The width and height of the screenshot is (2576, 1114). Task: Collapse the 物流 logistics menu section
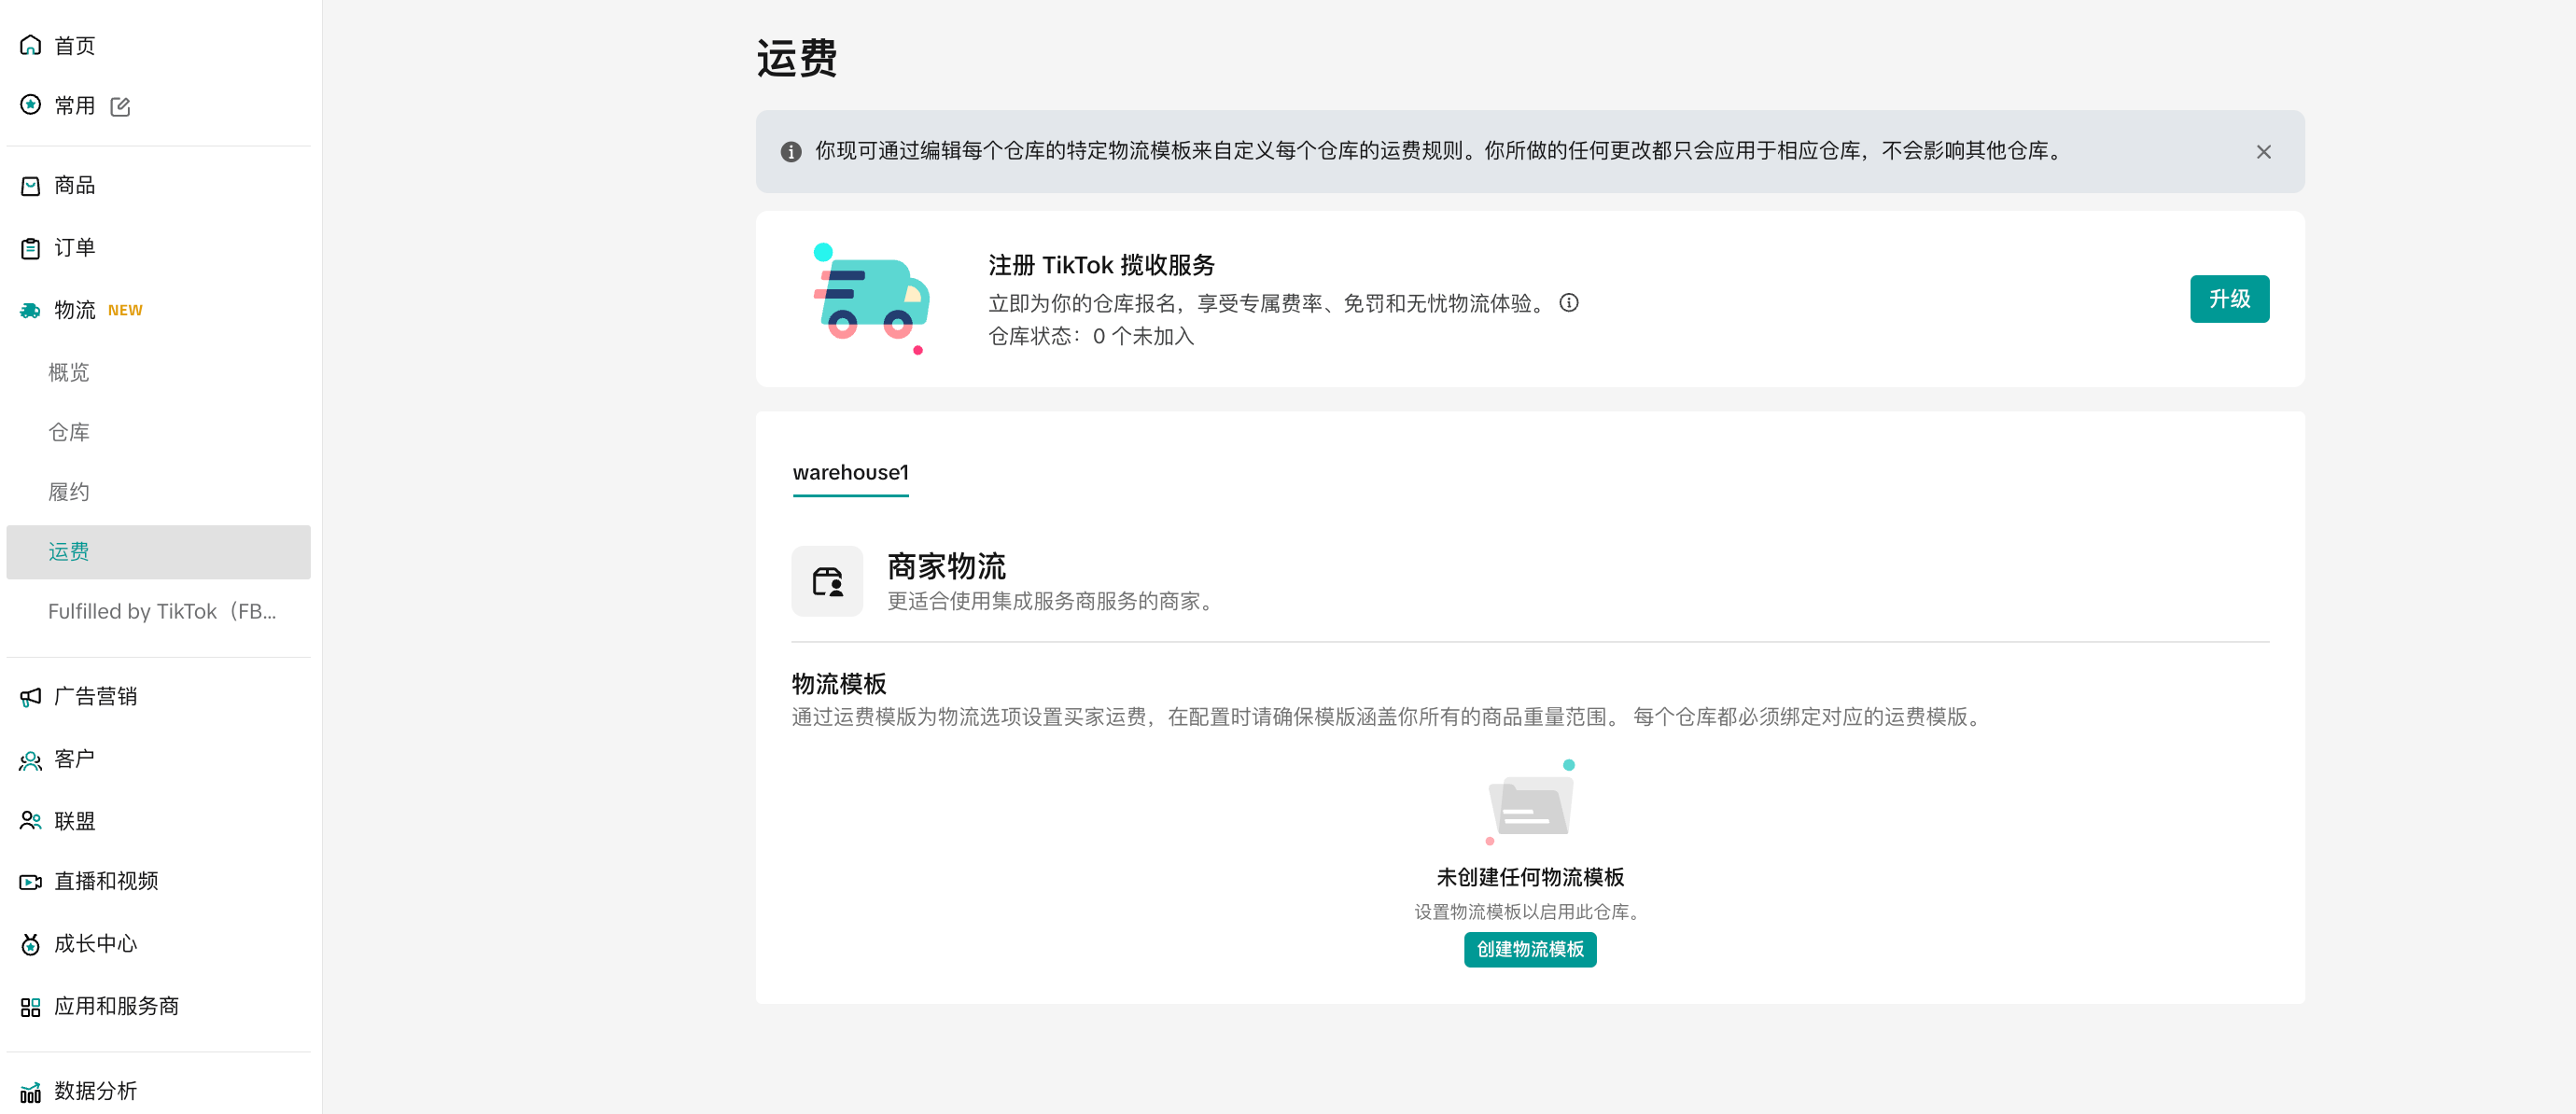pos(75,310)
